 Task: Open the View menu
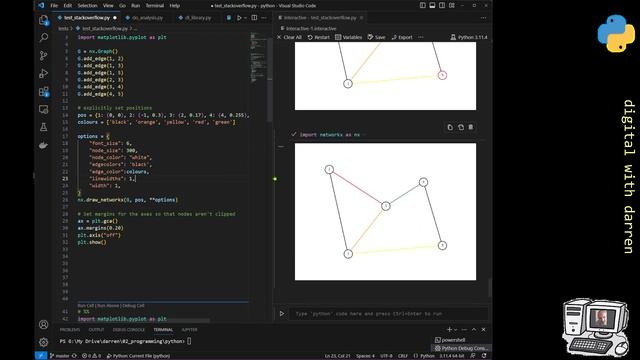tap(108, 6)
